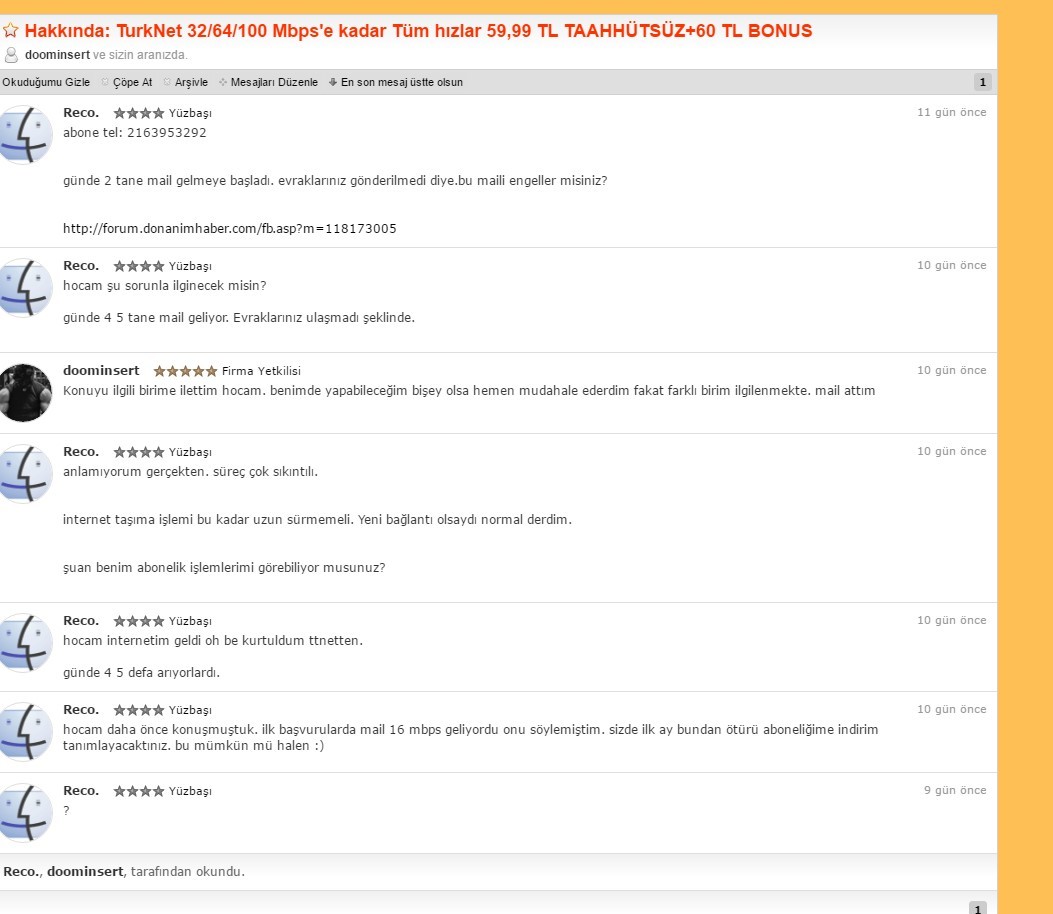1053x914 pixels.
Task: Open Reco. username above 'hocam daha önce konuşmuştuk'
Action: click(x=81, y=710)
